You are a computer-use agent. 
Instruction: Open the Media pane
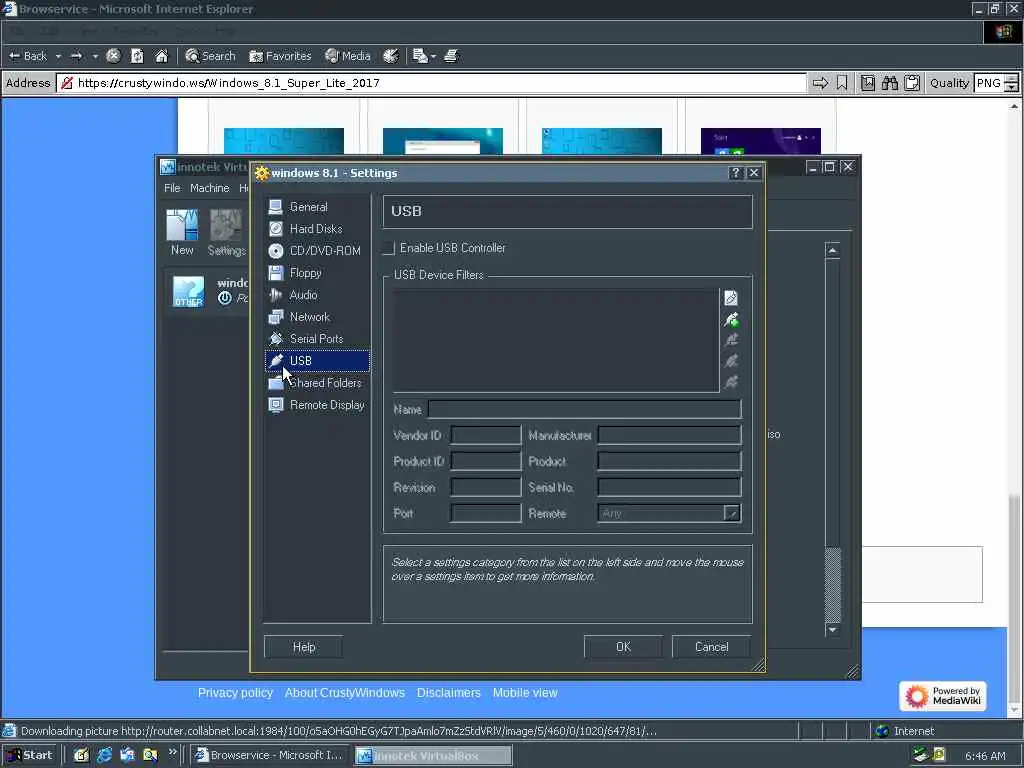point(348,56)
